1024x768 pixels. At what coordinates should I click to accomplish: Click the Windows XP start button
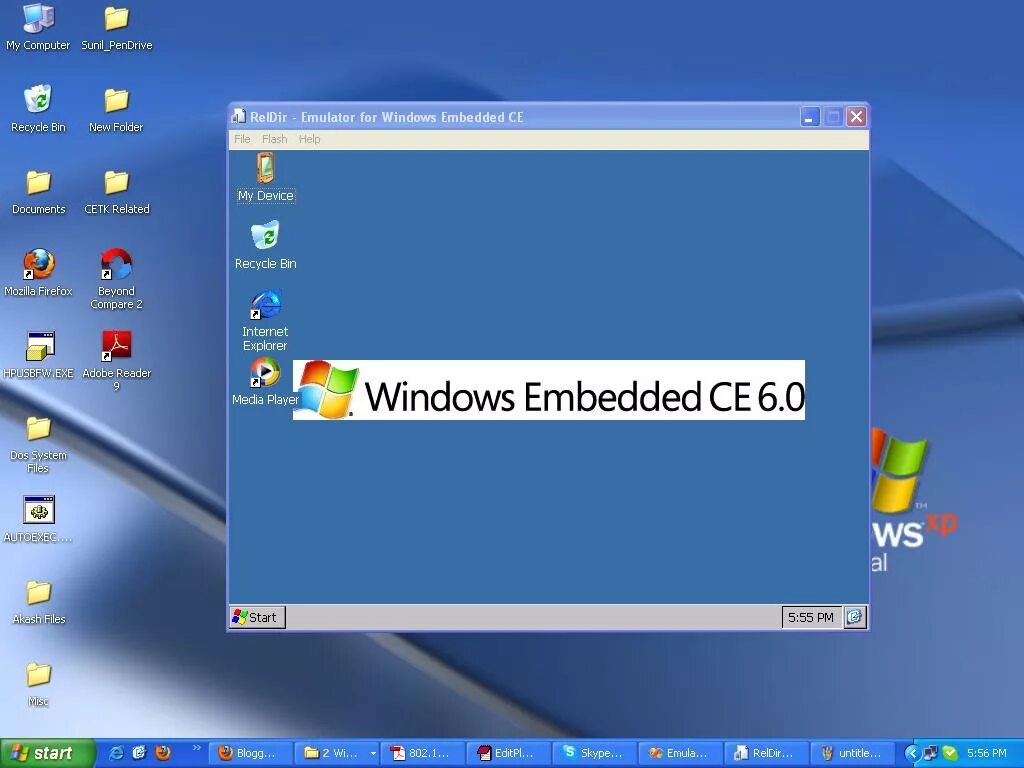click(47, 753)
